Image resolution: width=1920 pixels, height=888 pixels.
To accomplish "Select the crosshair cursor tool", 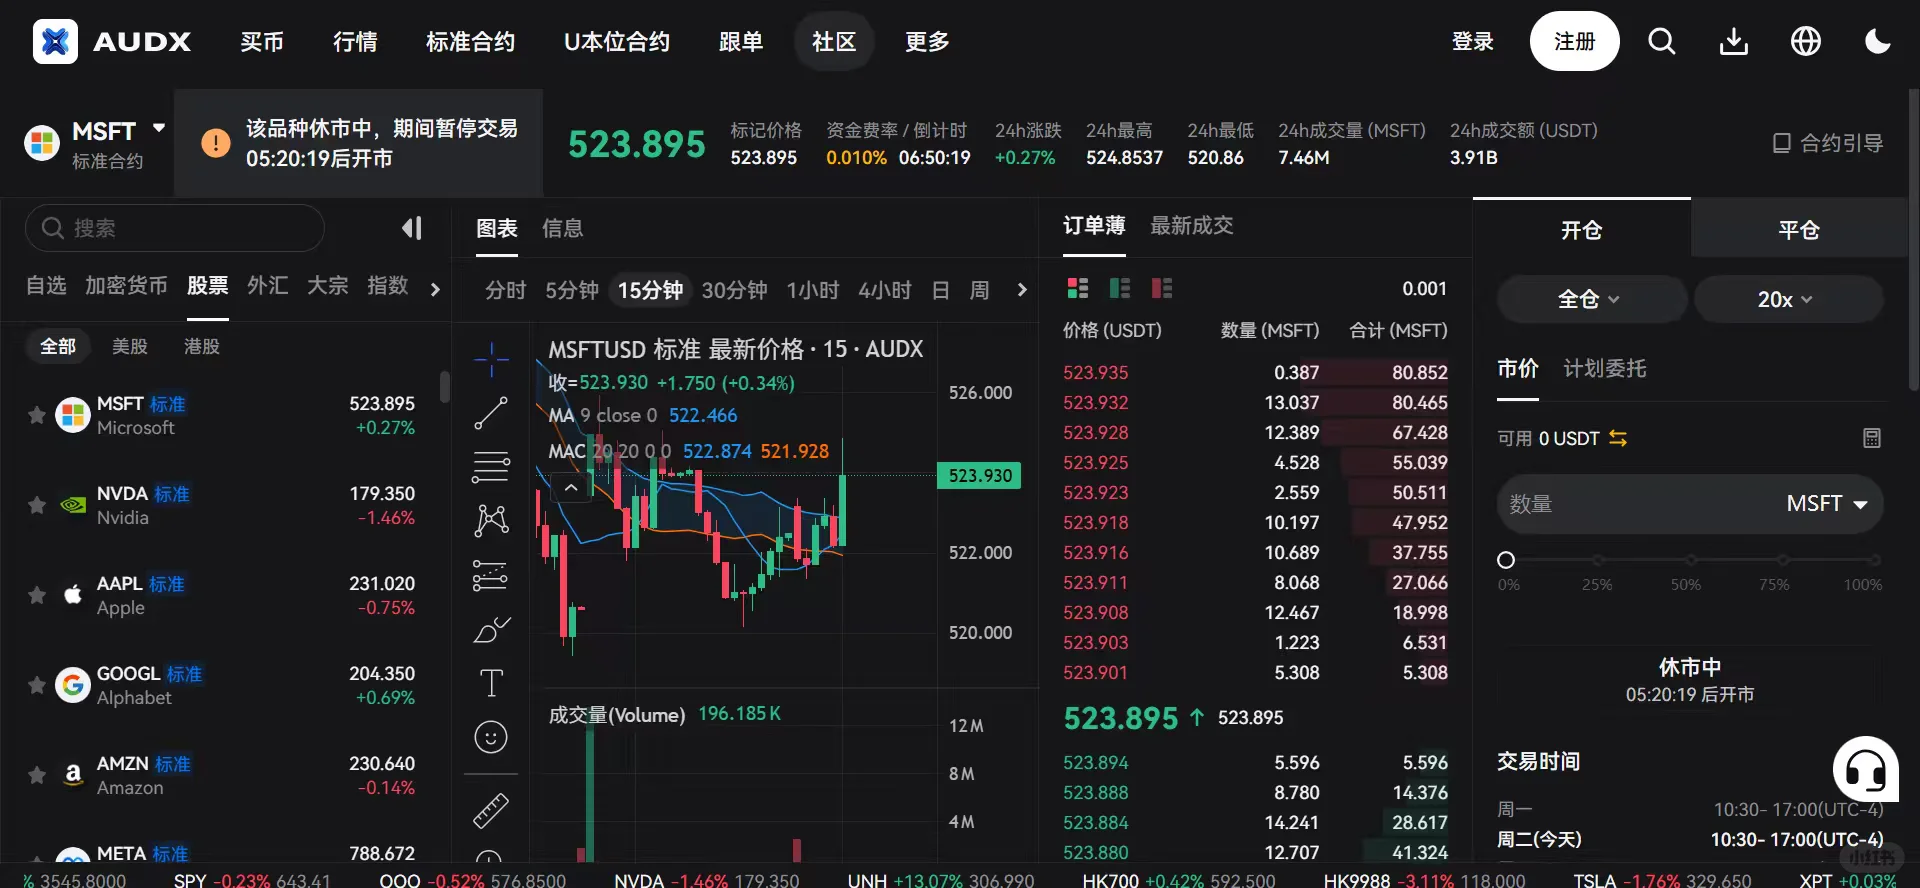I will 491,360.
